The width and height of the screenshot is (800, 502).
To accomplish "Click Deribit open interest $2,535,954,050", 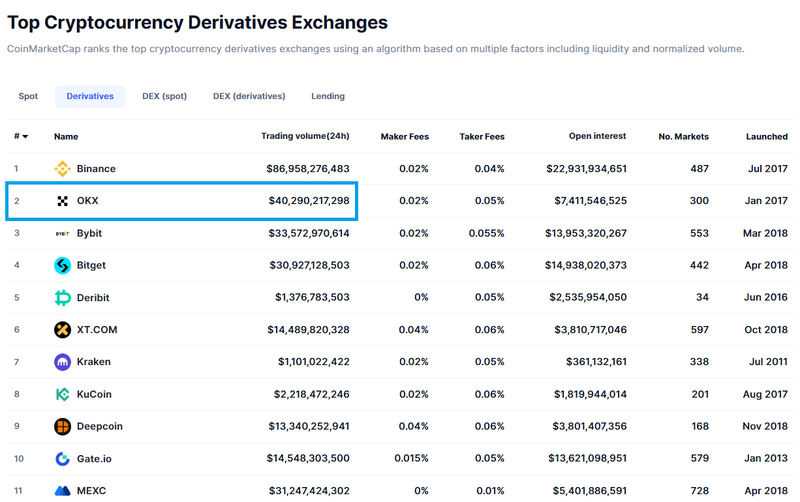I will [x=588, y=297].
